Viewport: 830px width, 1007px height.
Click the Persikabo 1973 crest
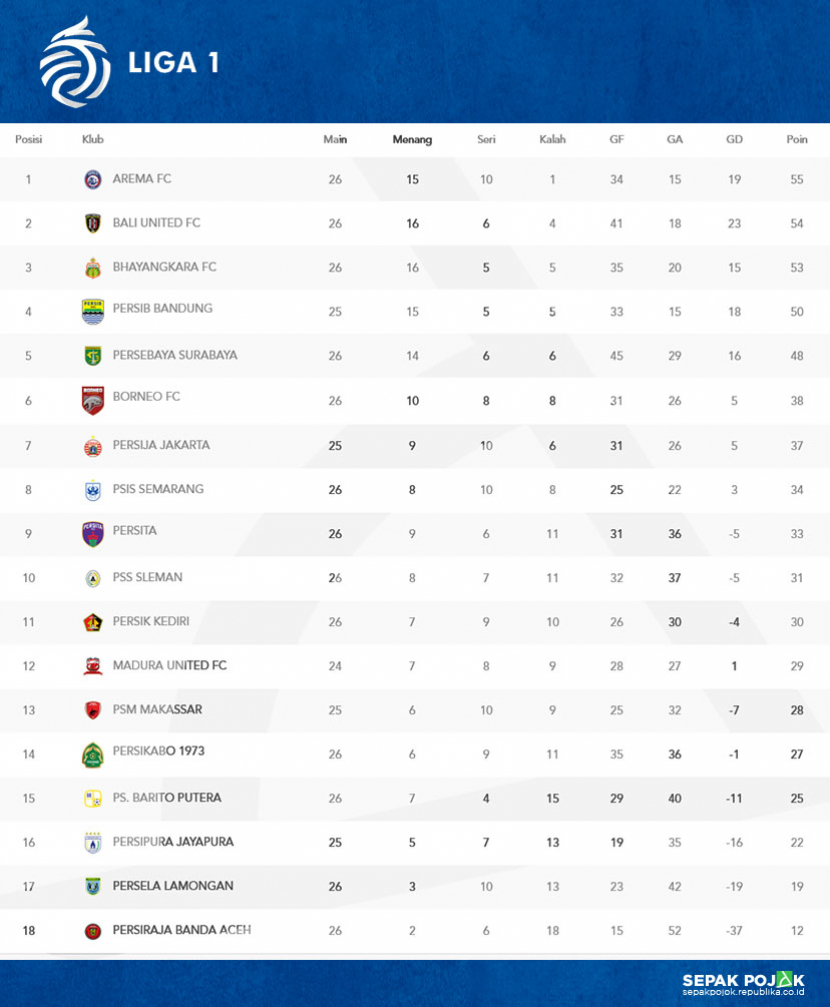[x=93, y=755]
